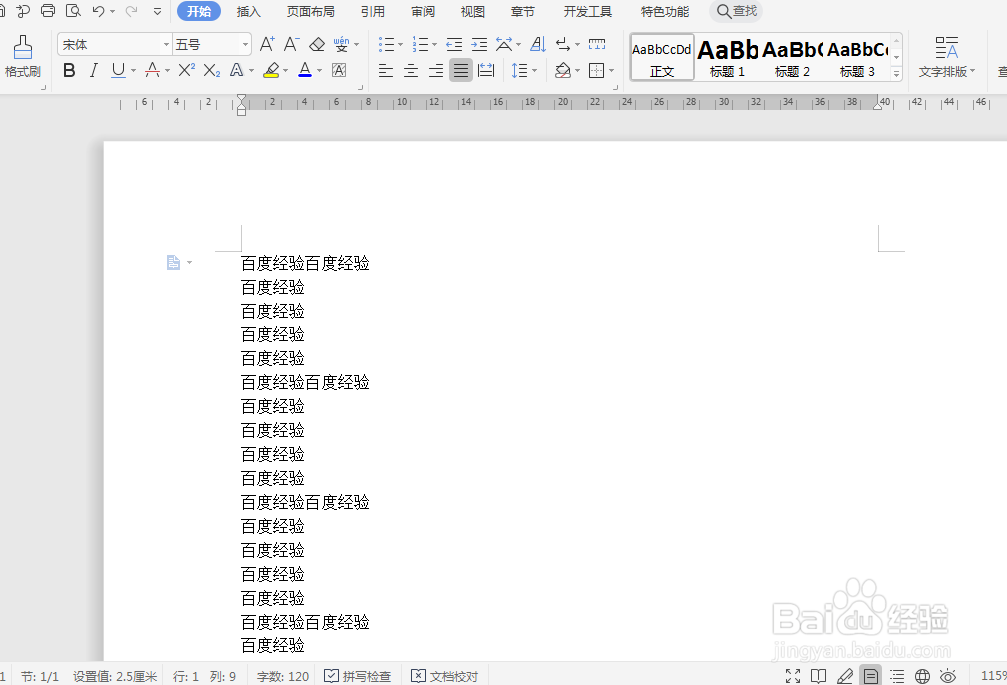Toggle italic formatting
The image size is (1007, 685).
click(x=92, y=70)
